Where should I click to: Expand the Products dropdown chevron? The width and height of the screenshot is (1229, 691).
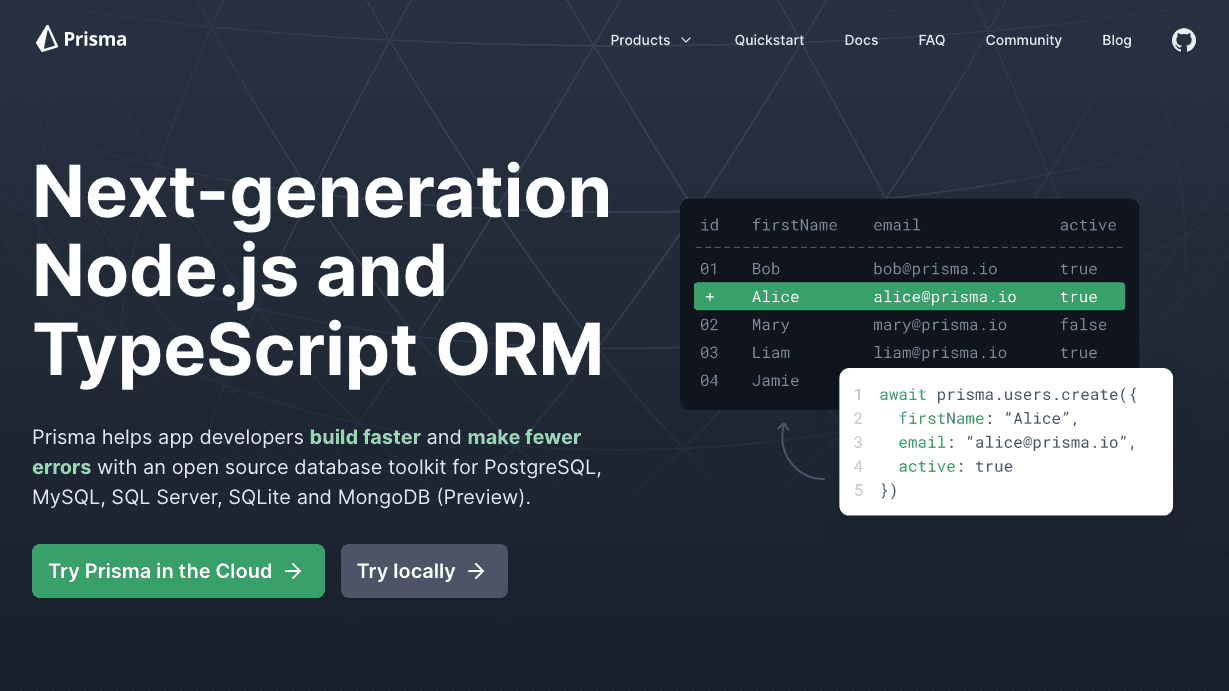[x=686, y=40]
